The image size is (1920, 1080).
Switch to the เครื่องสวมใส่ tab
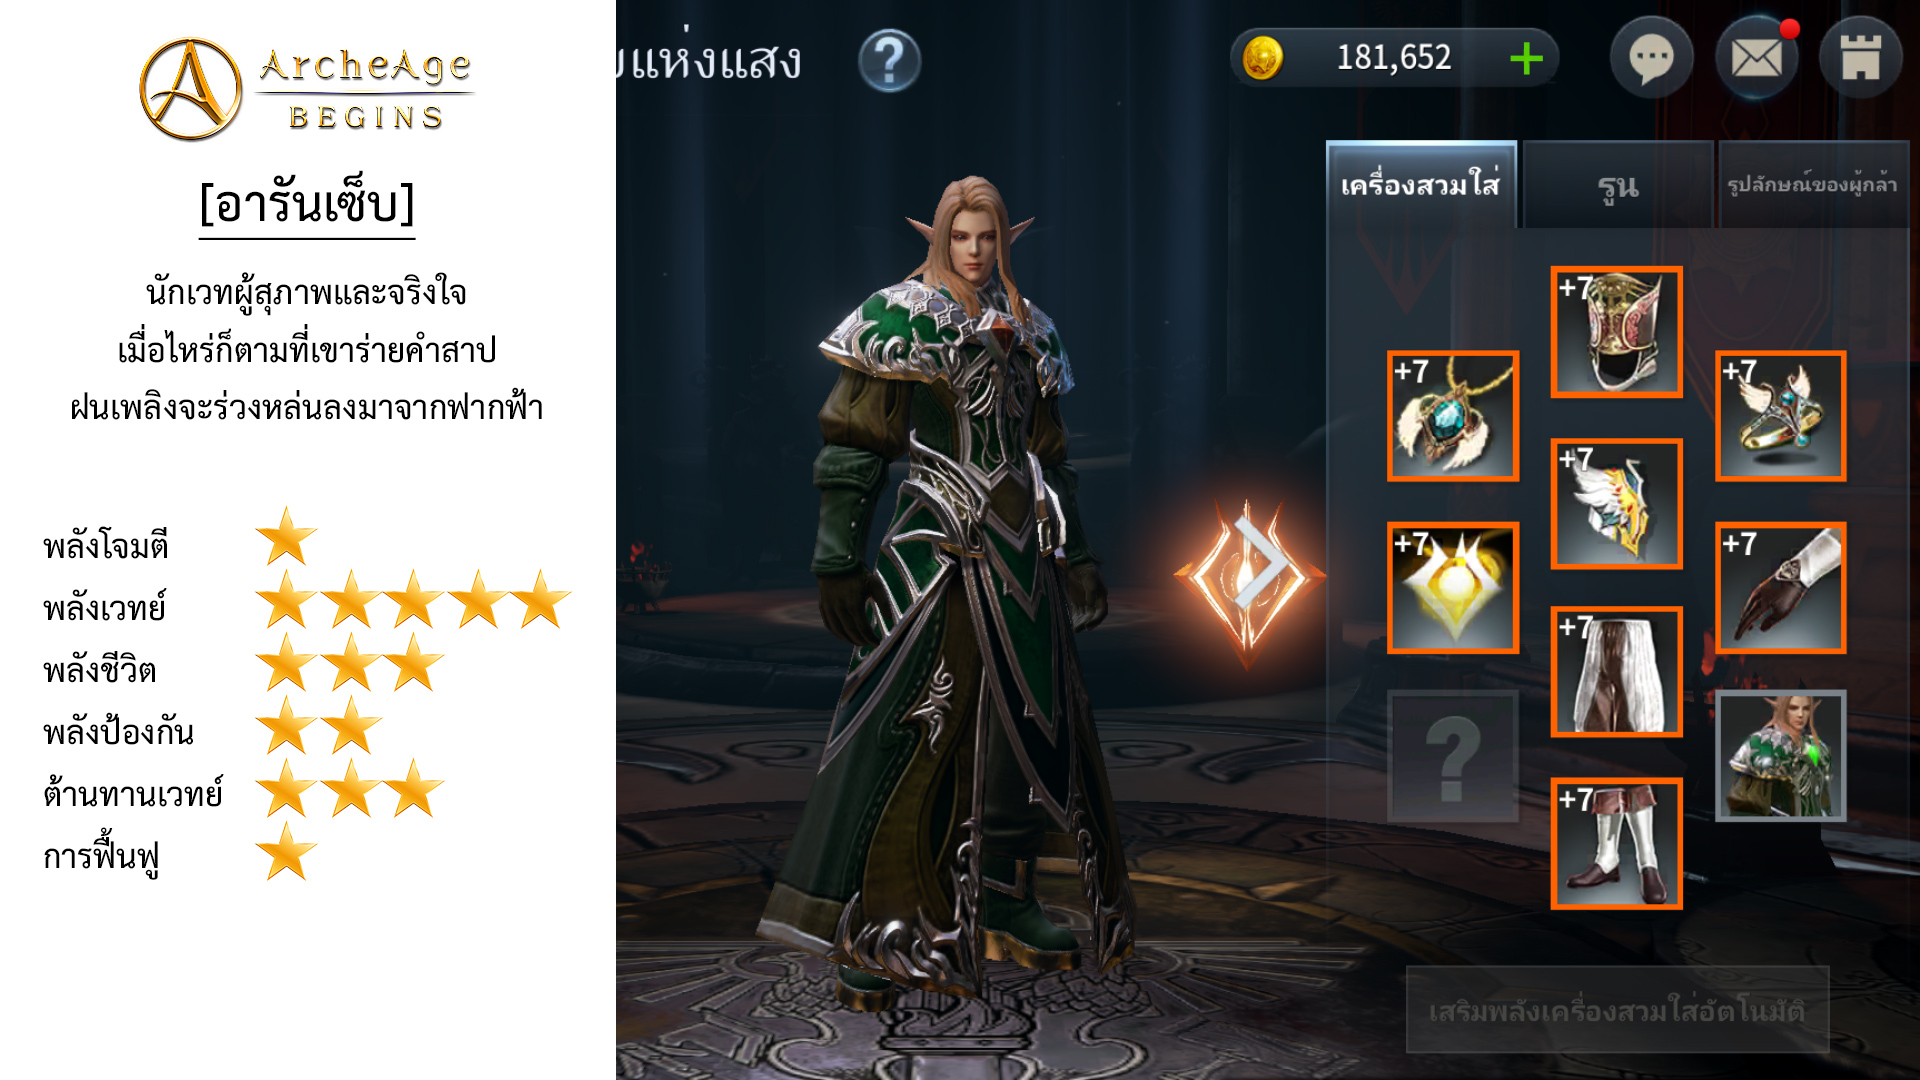click(x=1421, y=185)
